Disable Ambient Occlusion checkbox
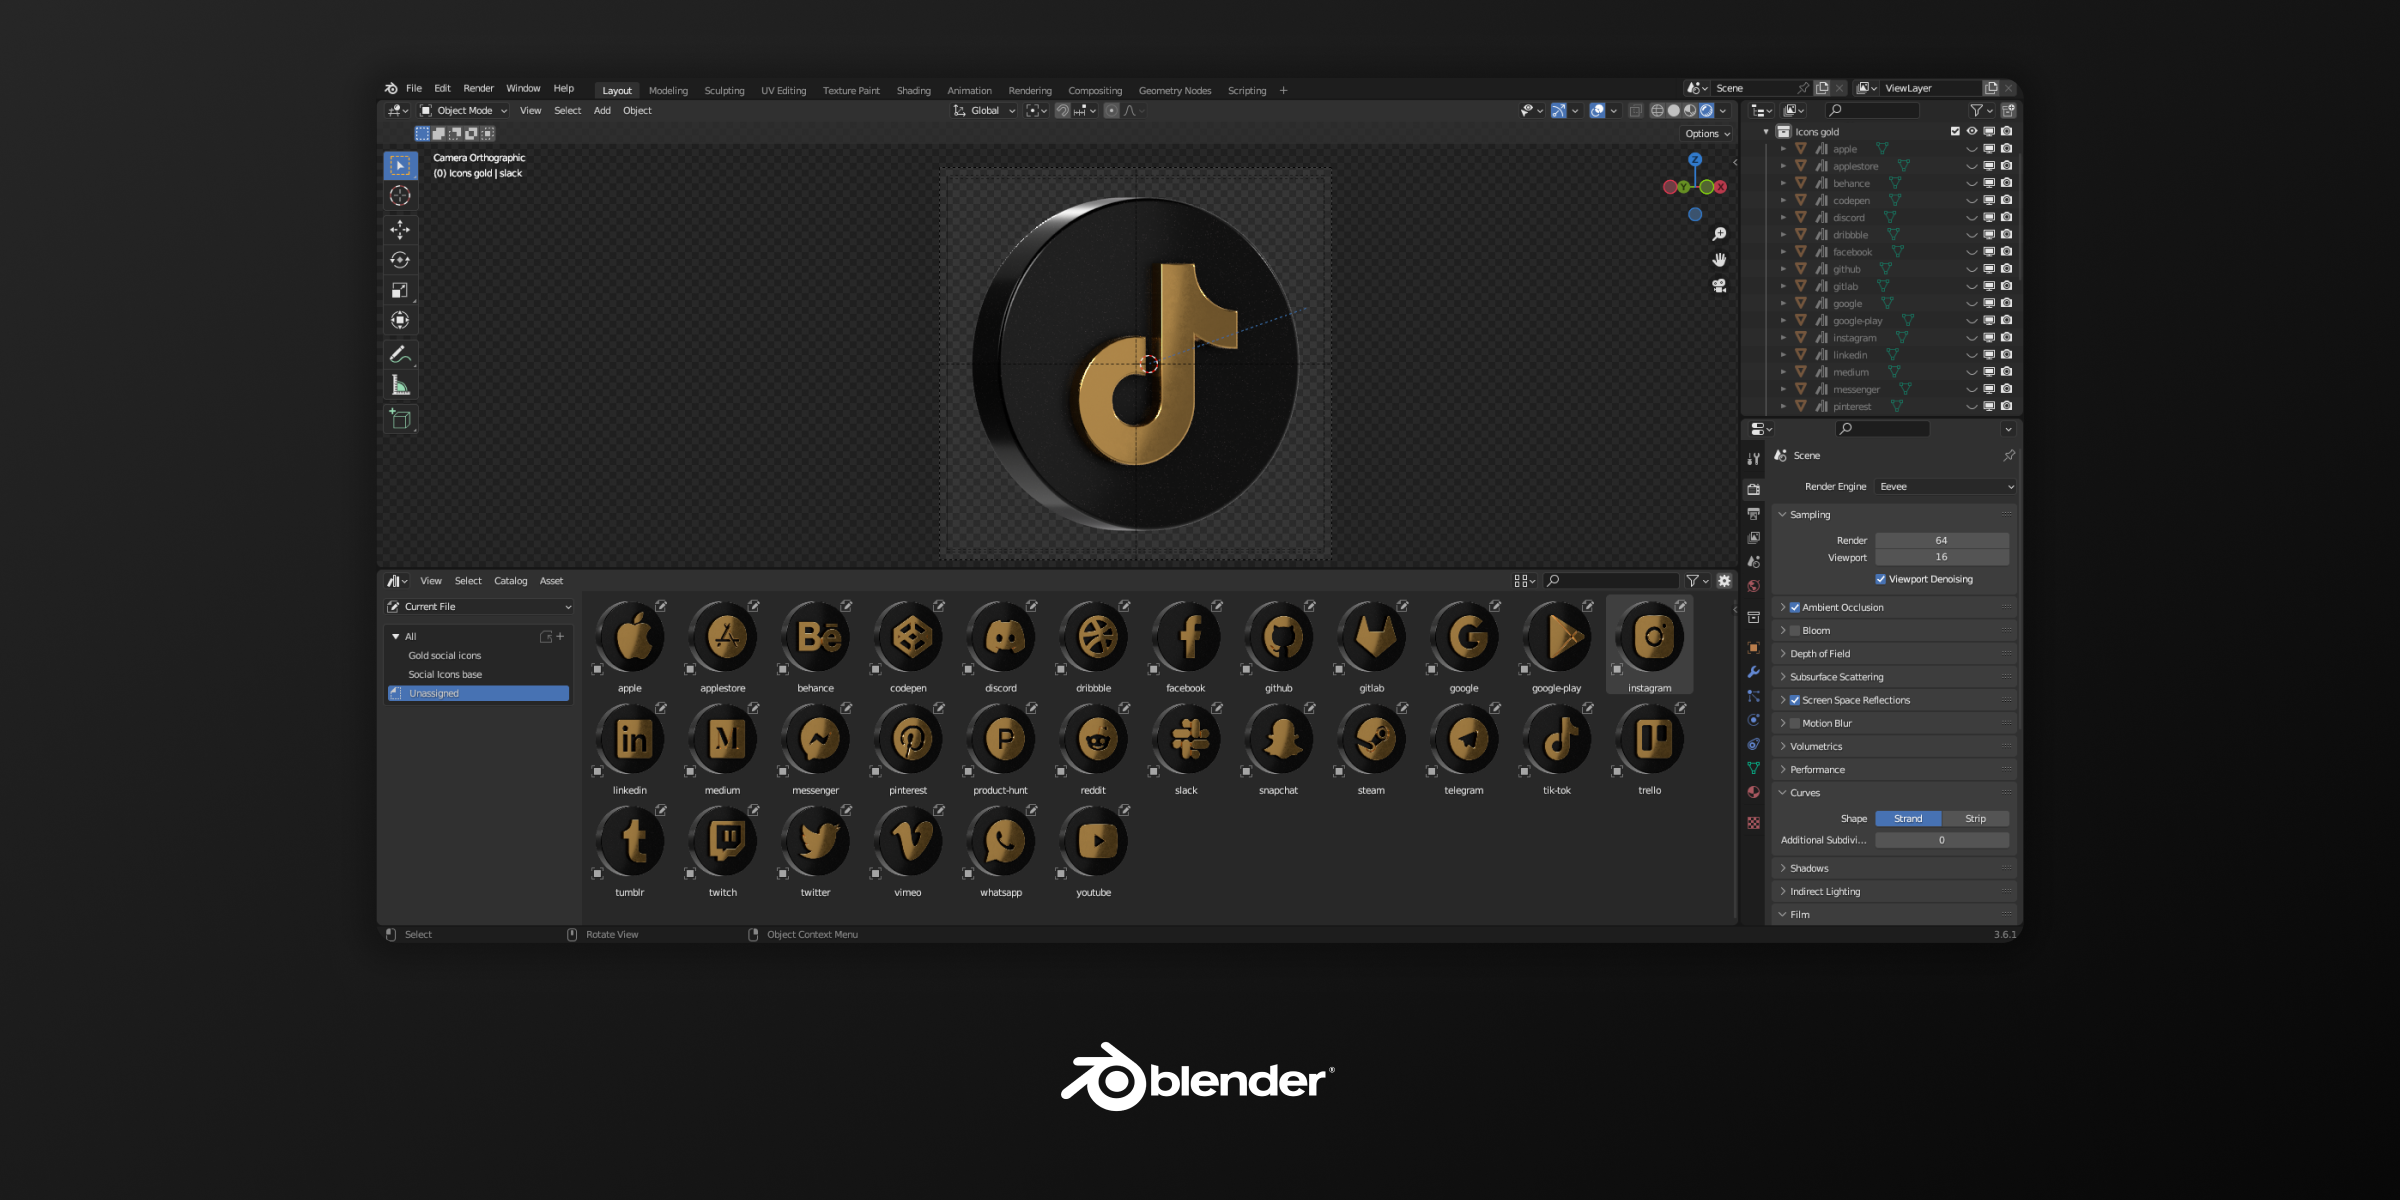This screenshot has height=1200, width=2400. [1795, 608]
